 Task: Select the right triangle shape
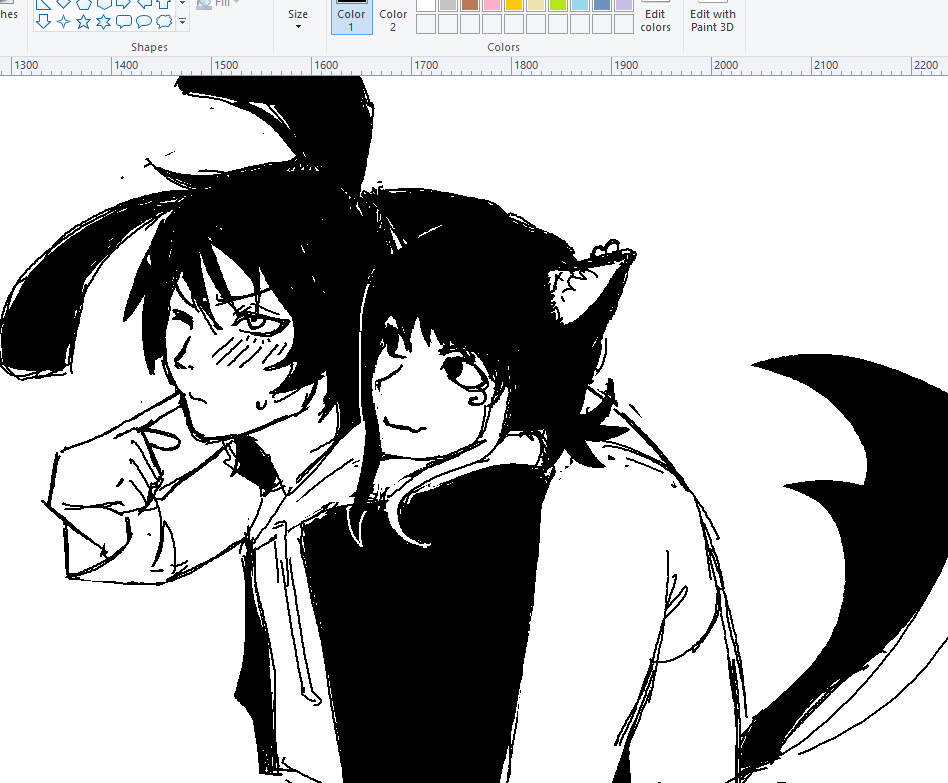(43, 4)
